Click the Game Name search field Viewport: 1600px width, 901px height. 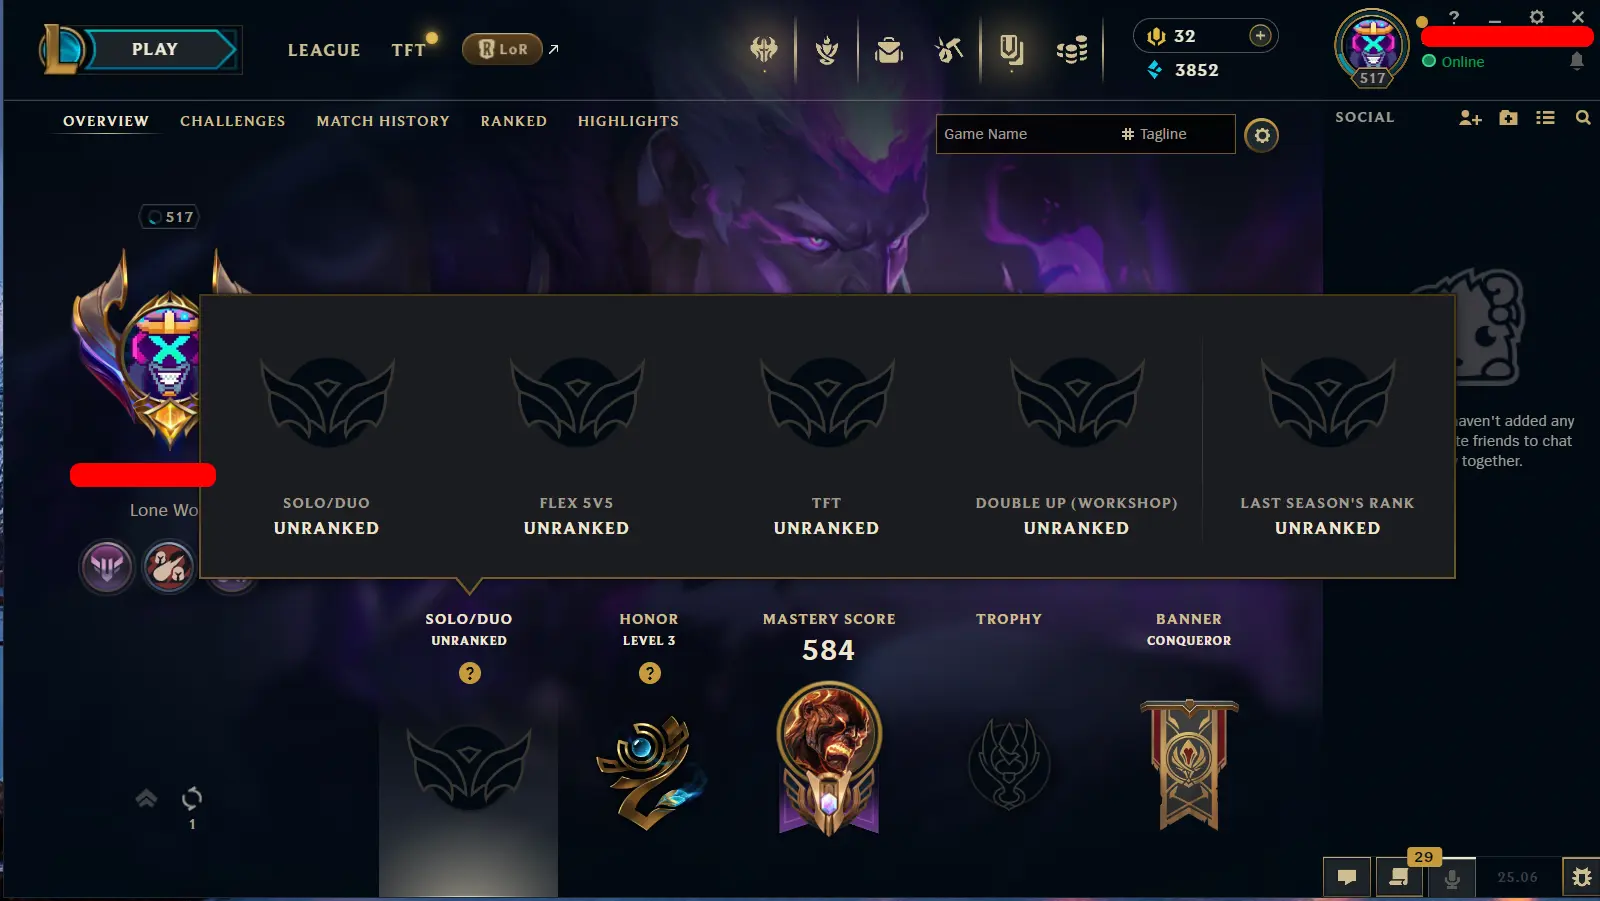[1026, 134]
